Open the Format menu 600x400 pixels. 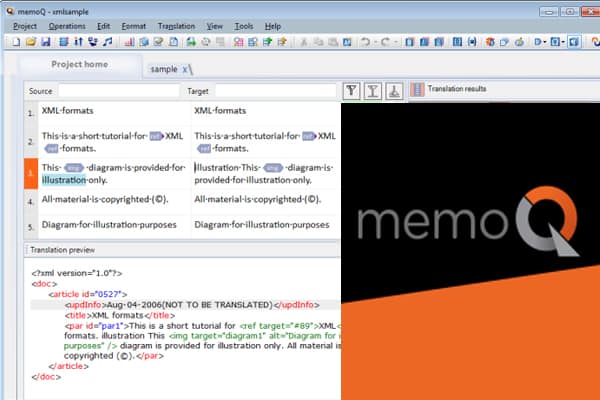click(134, 24)
